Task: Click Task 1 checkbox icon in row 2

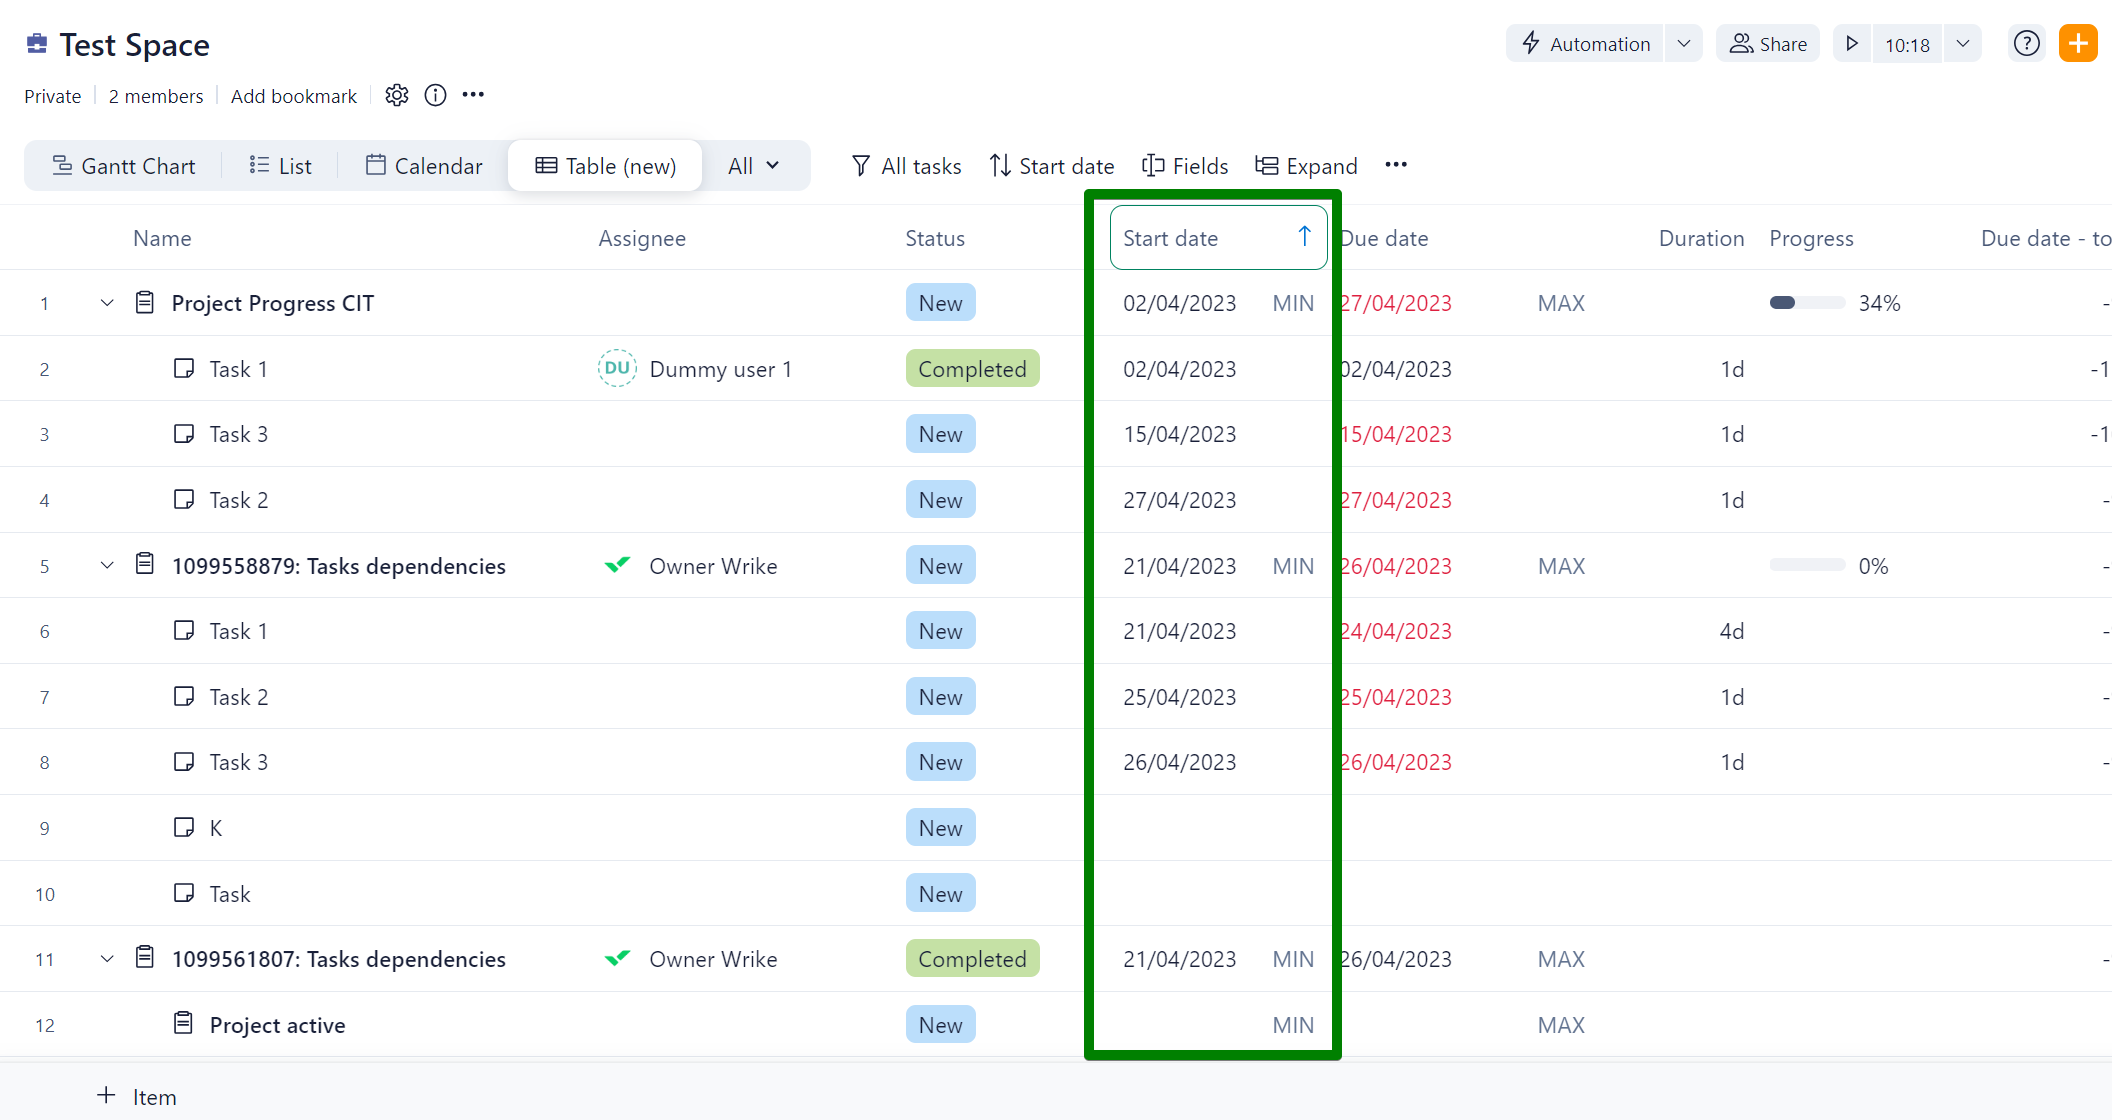Action: point(184,368)
